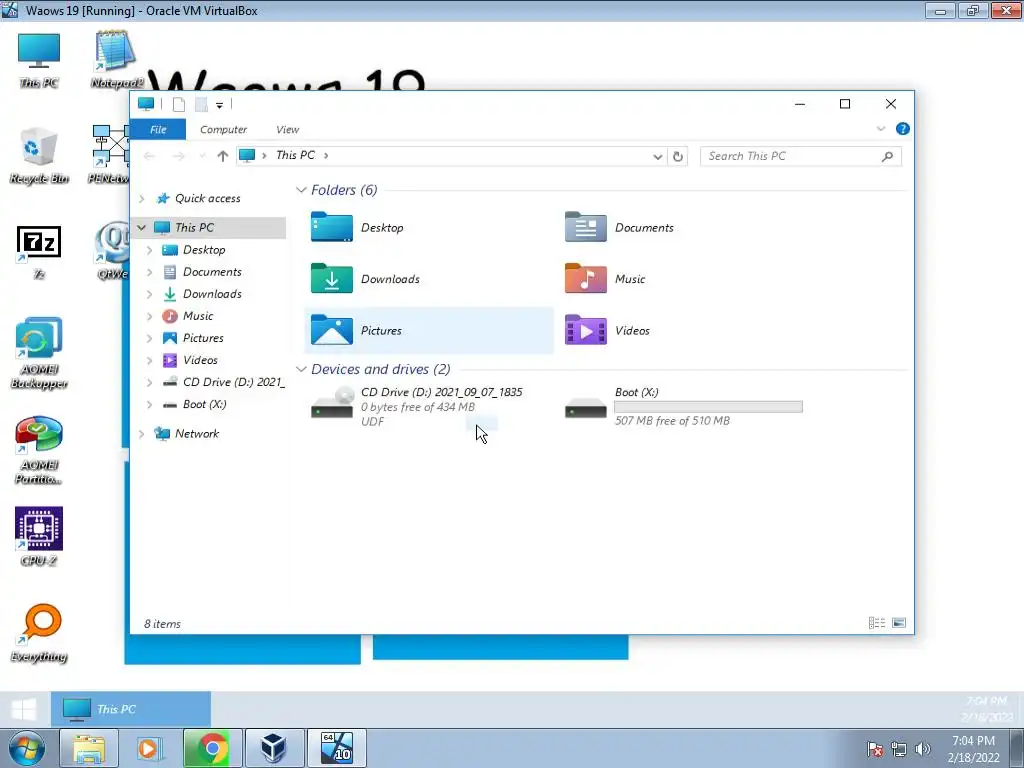Click the search magnifier icon

coord(887,156)
